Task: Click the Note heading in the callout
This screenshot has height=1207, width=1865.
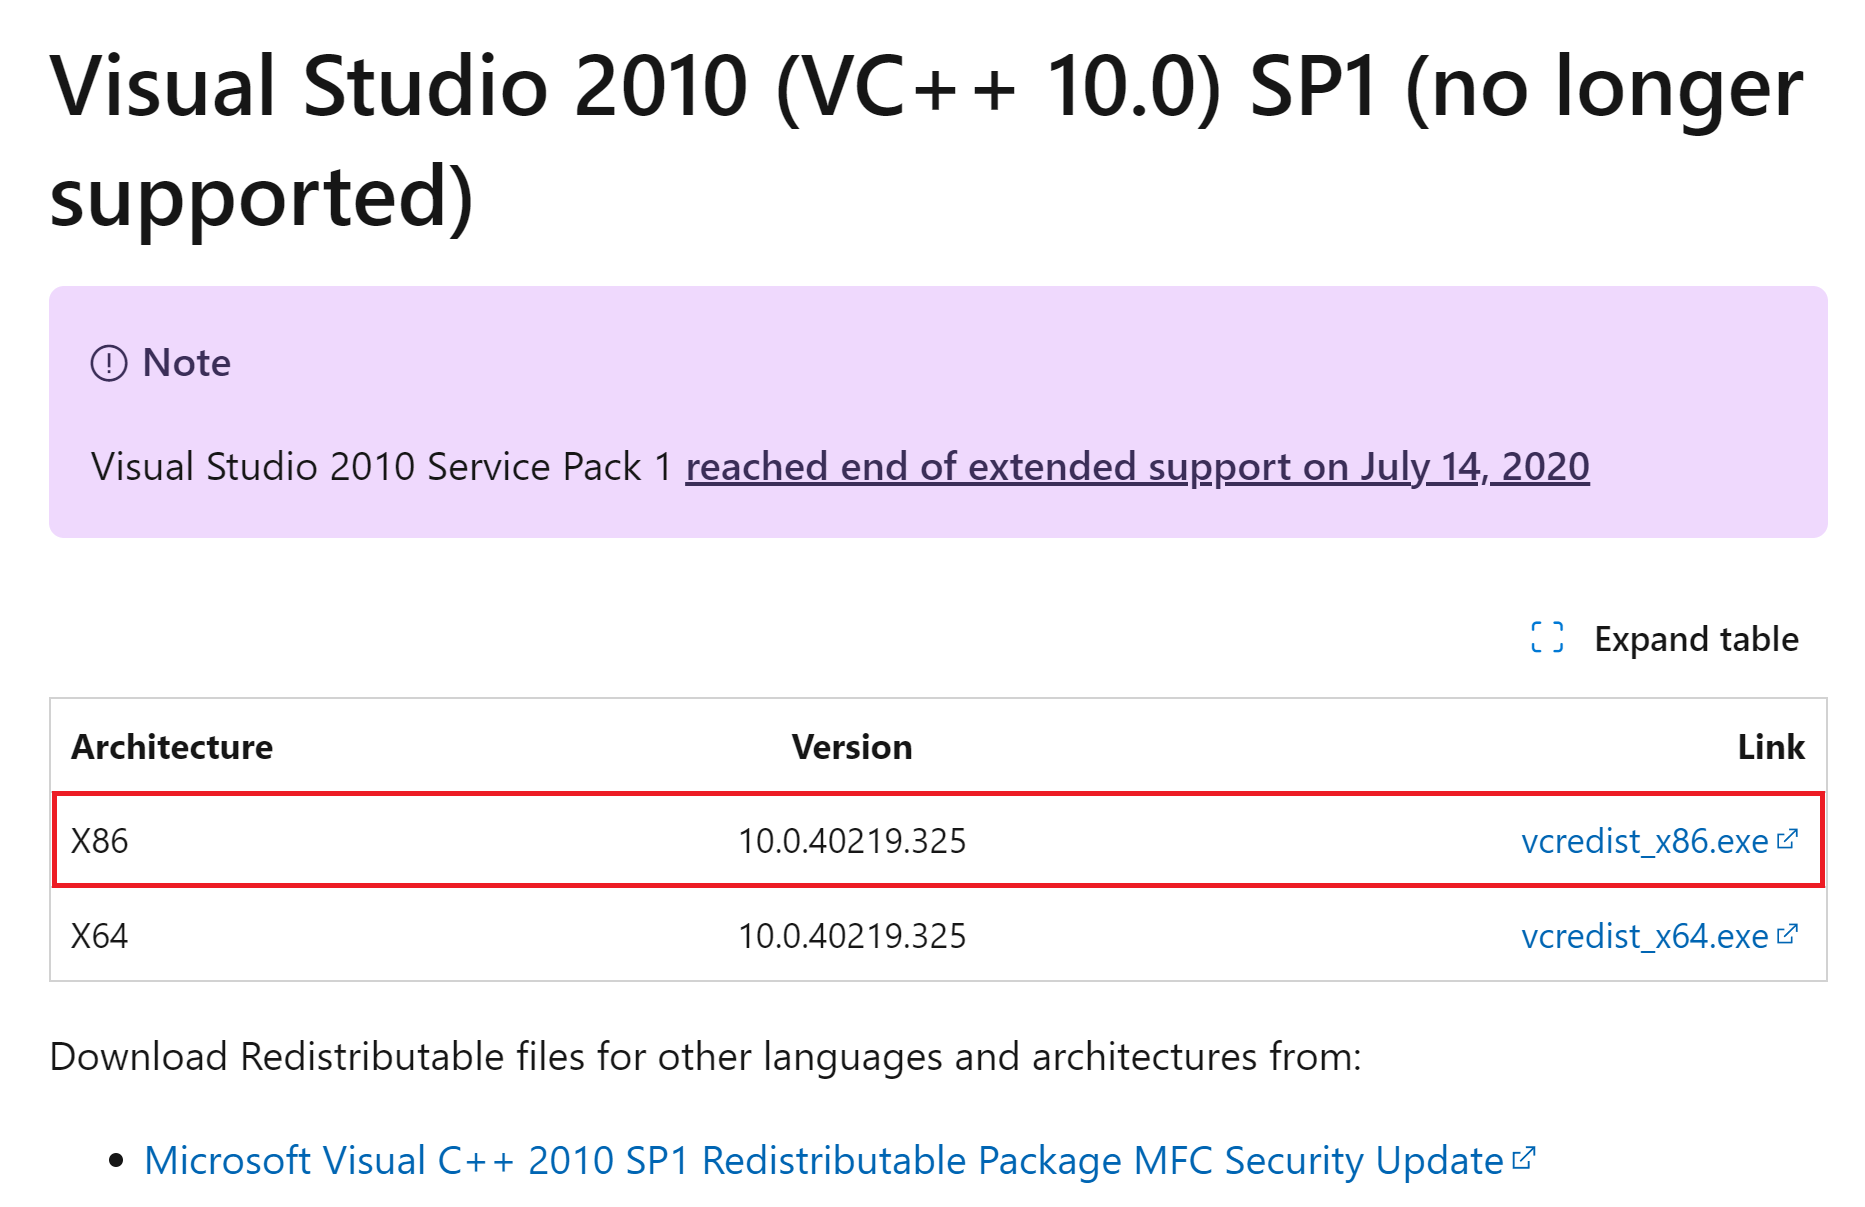Action: click(185, 363)
